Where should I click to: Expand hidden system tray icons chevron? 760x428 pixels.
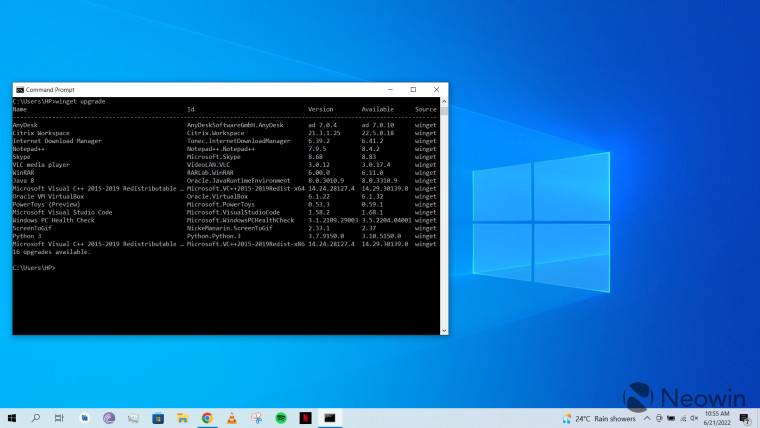pyautogui.click(x=647, y=418)
